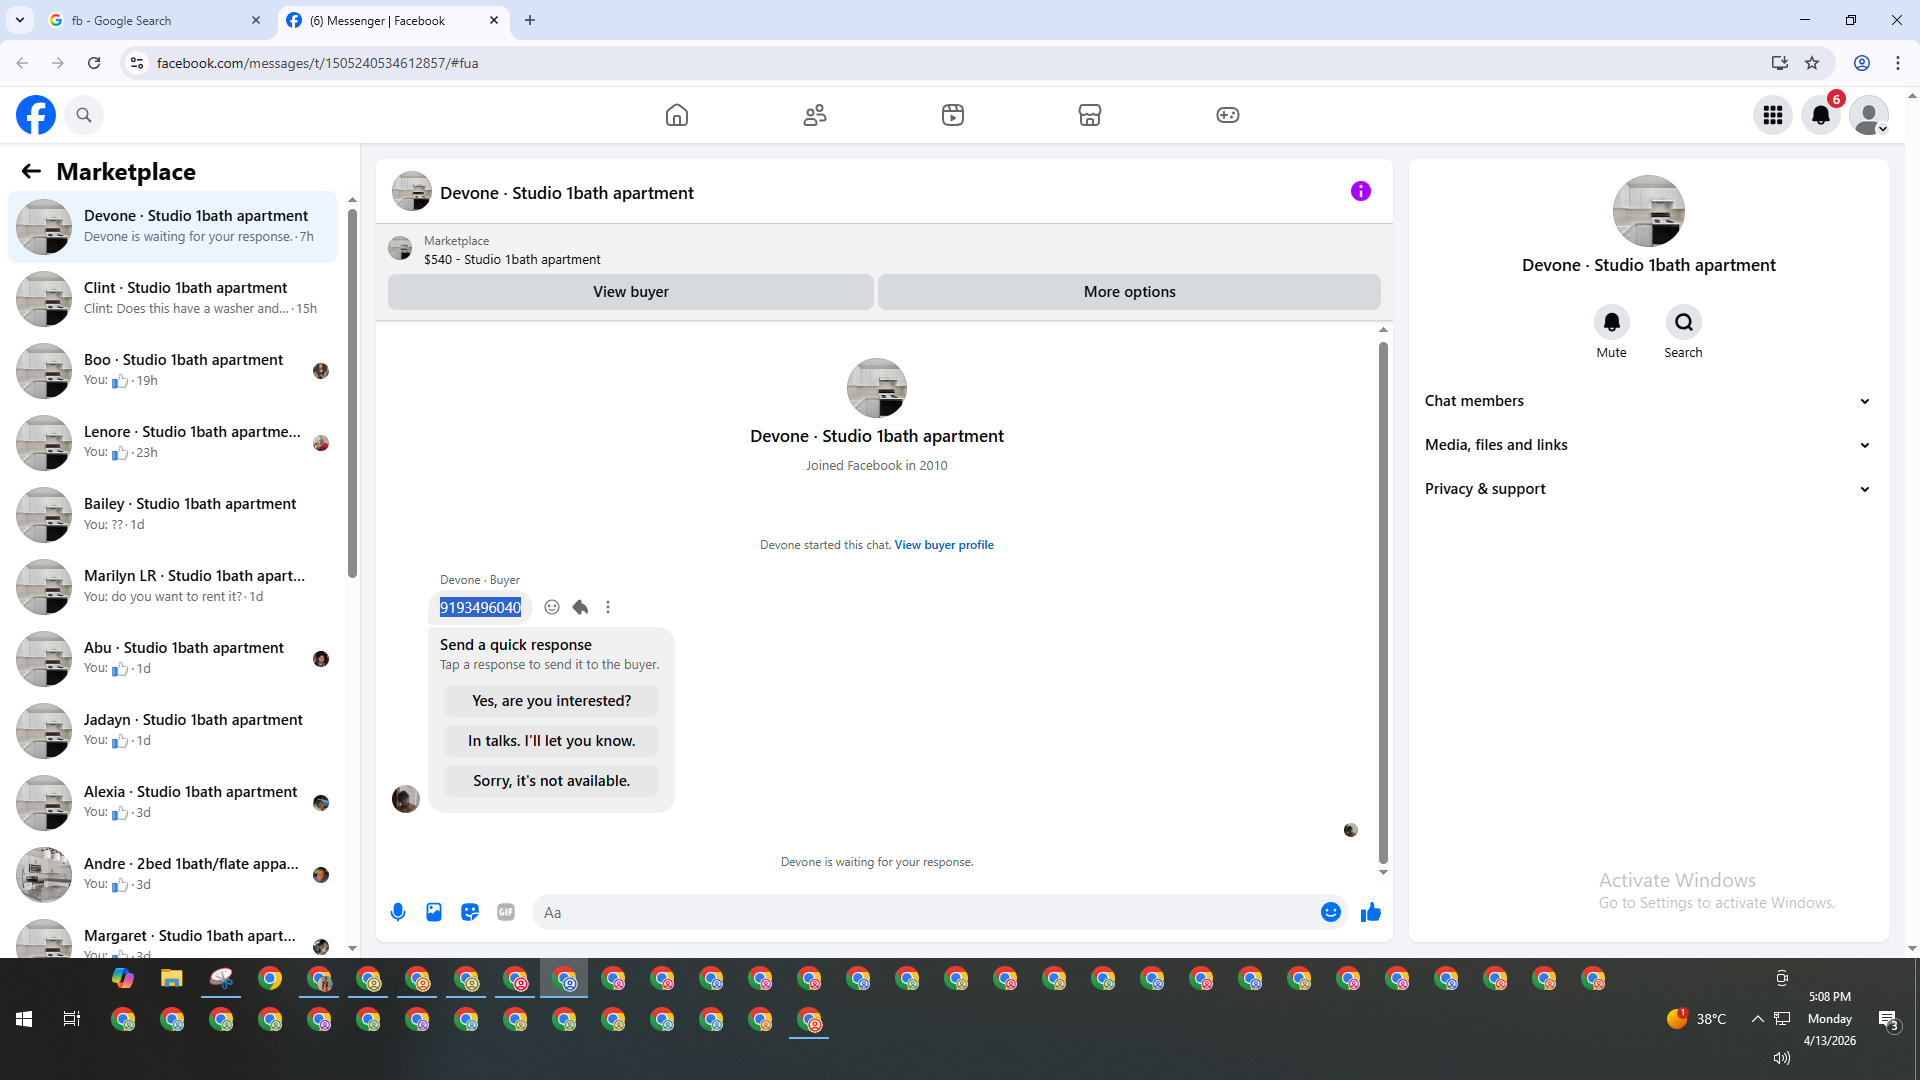
Task: Open more options for the 9193496040 message
Action: pyautogui.click(x=608, y=607)
